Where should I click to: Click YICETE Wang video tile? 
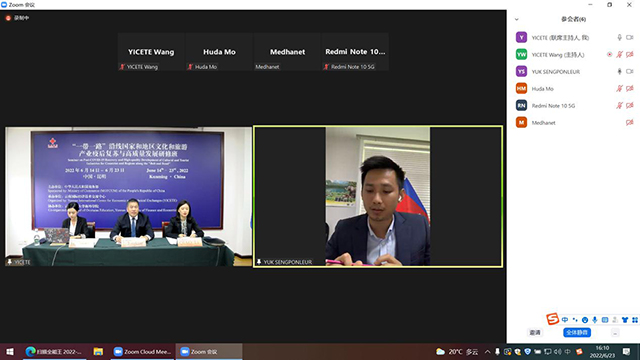tap(151, 52)
